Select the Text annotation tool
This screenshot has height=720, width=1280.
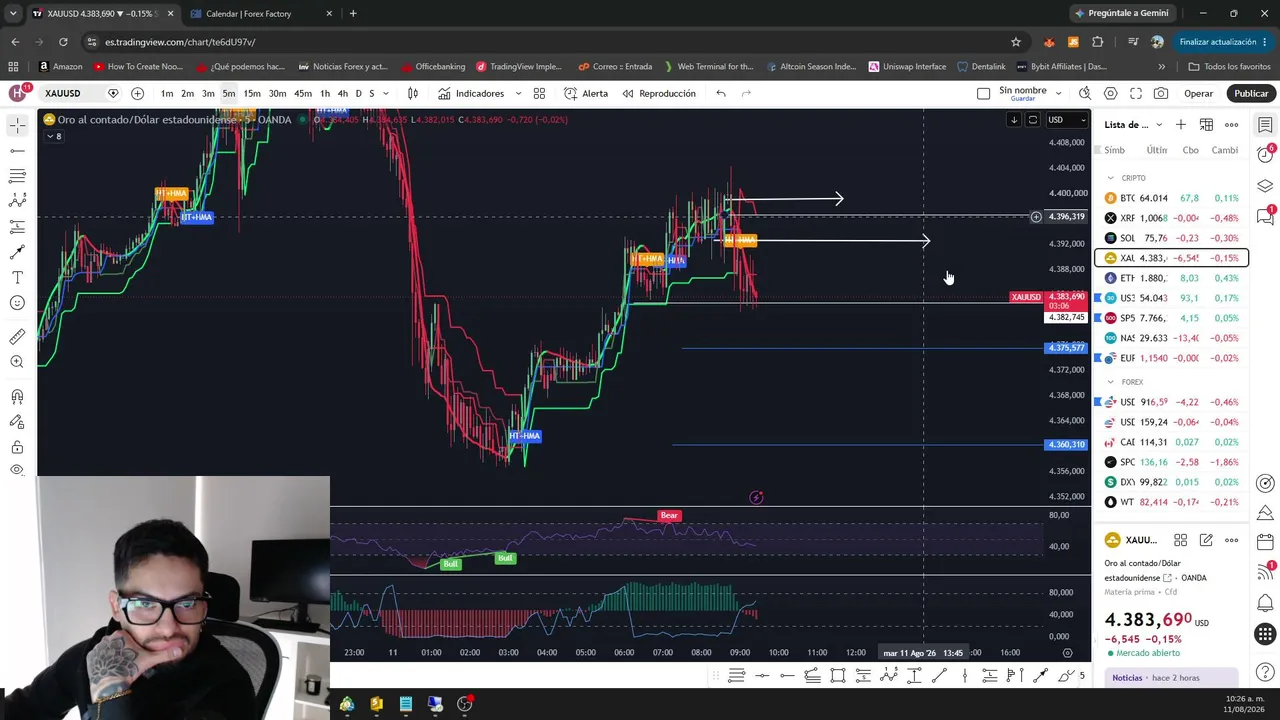[17, 277]
